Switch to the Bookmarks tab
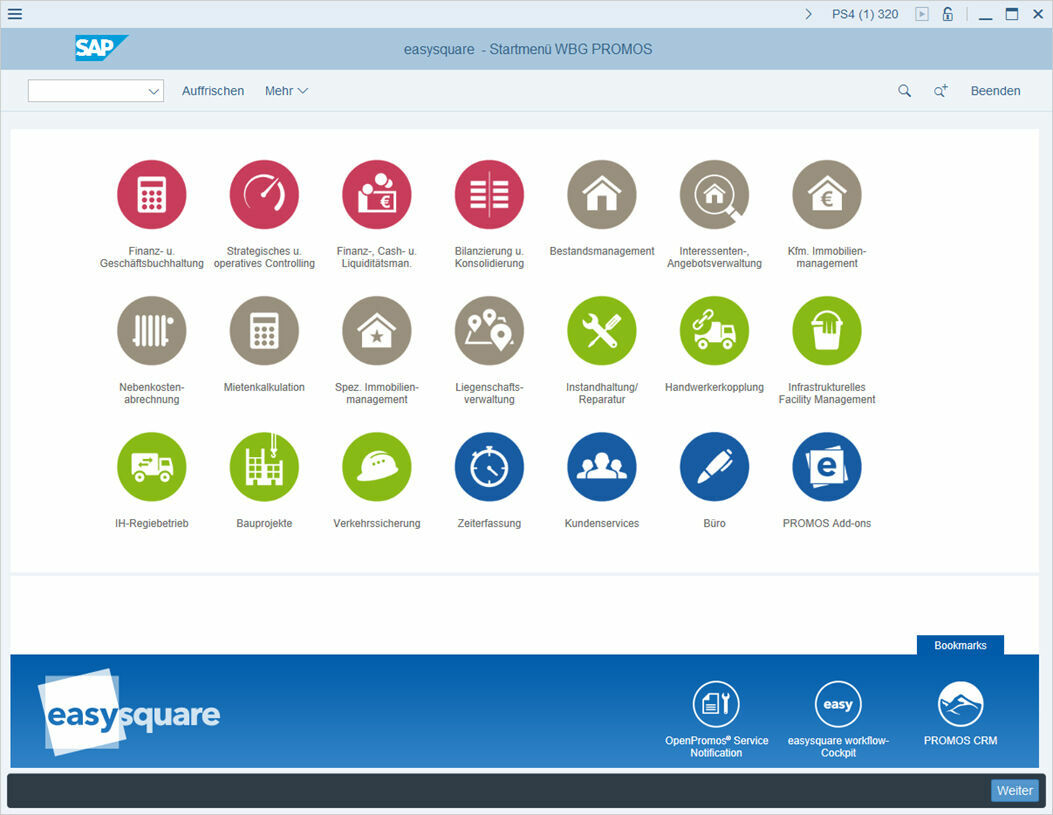 pos(959,645)
